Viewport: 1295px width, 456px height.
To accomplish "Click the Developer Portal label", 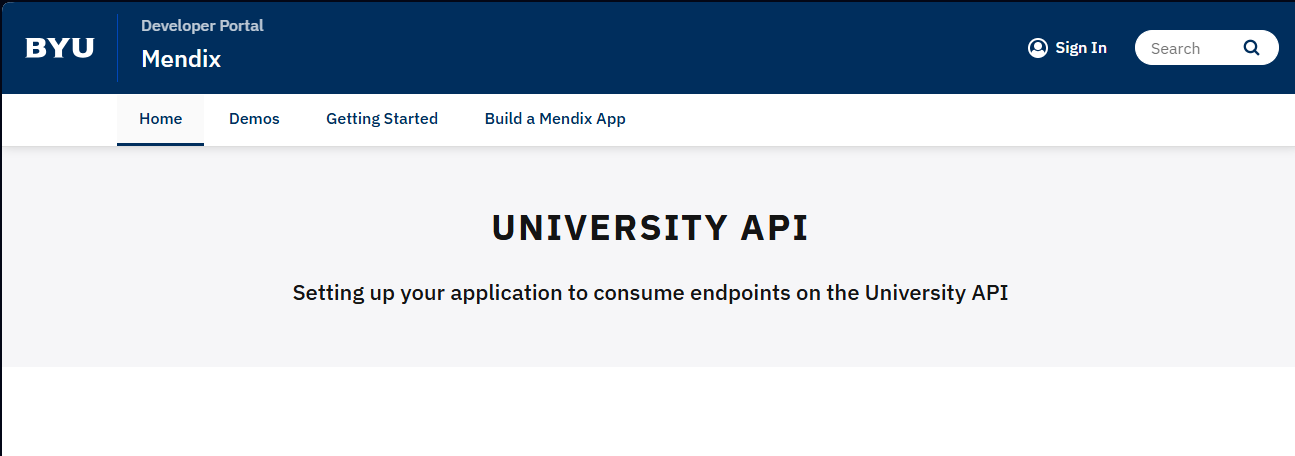I will pos(202,26).
